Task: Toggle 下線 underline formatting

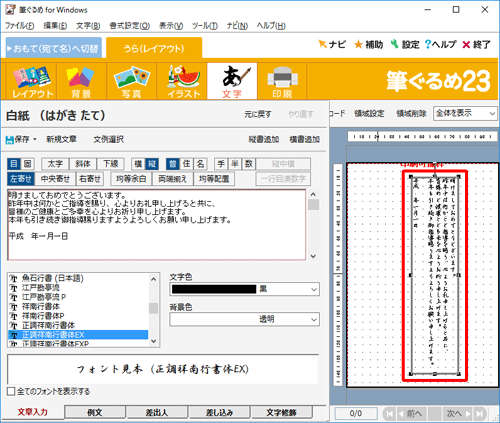Action: pos(110,164)
